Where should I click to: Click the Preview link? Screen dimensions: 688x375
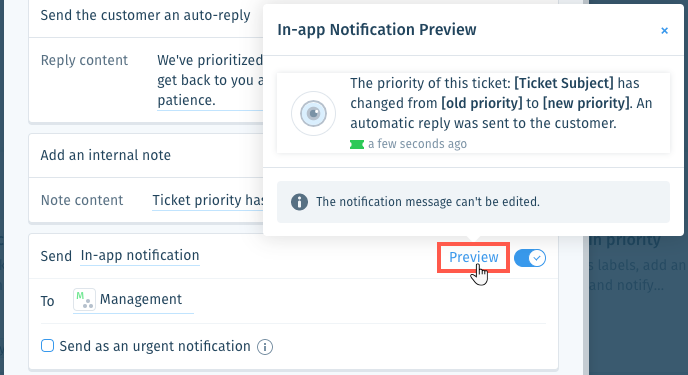473,257
